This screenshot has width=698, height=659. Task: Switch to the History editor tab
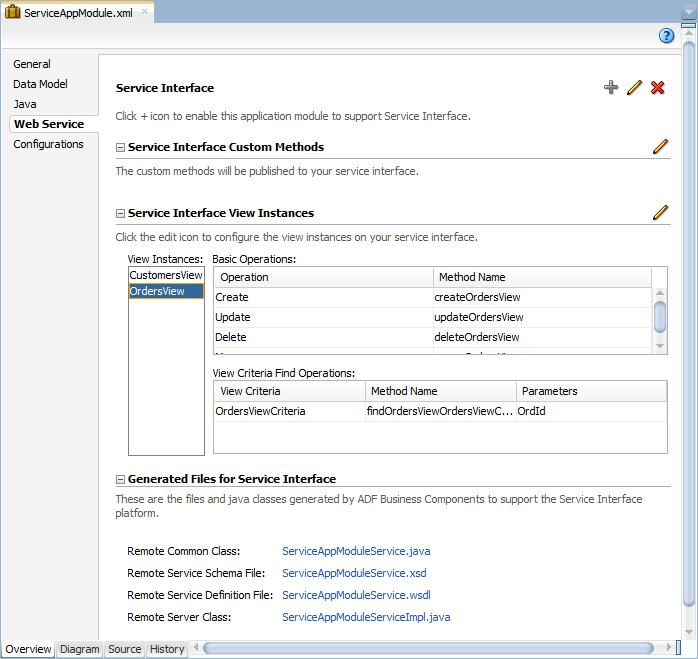167,649
